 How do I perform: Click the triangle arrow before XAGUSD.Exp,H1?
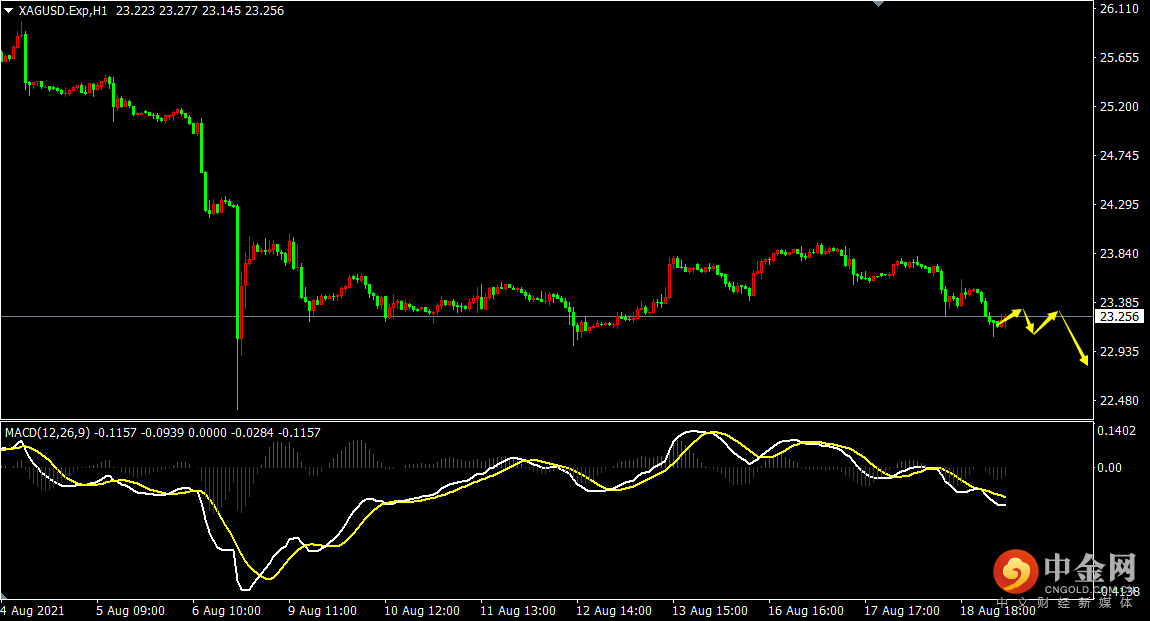pos(9,10)
